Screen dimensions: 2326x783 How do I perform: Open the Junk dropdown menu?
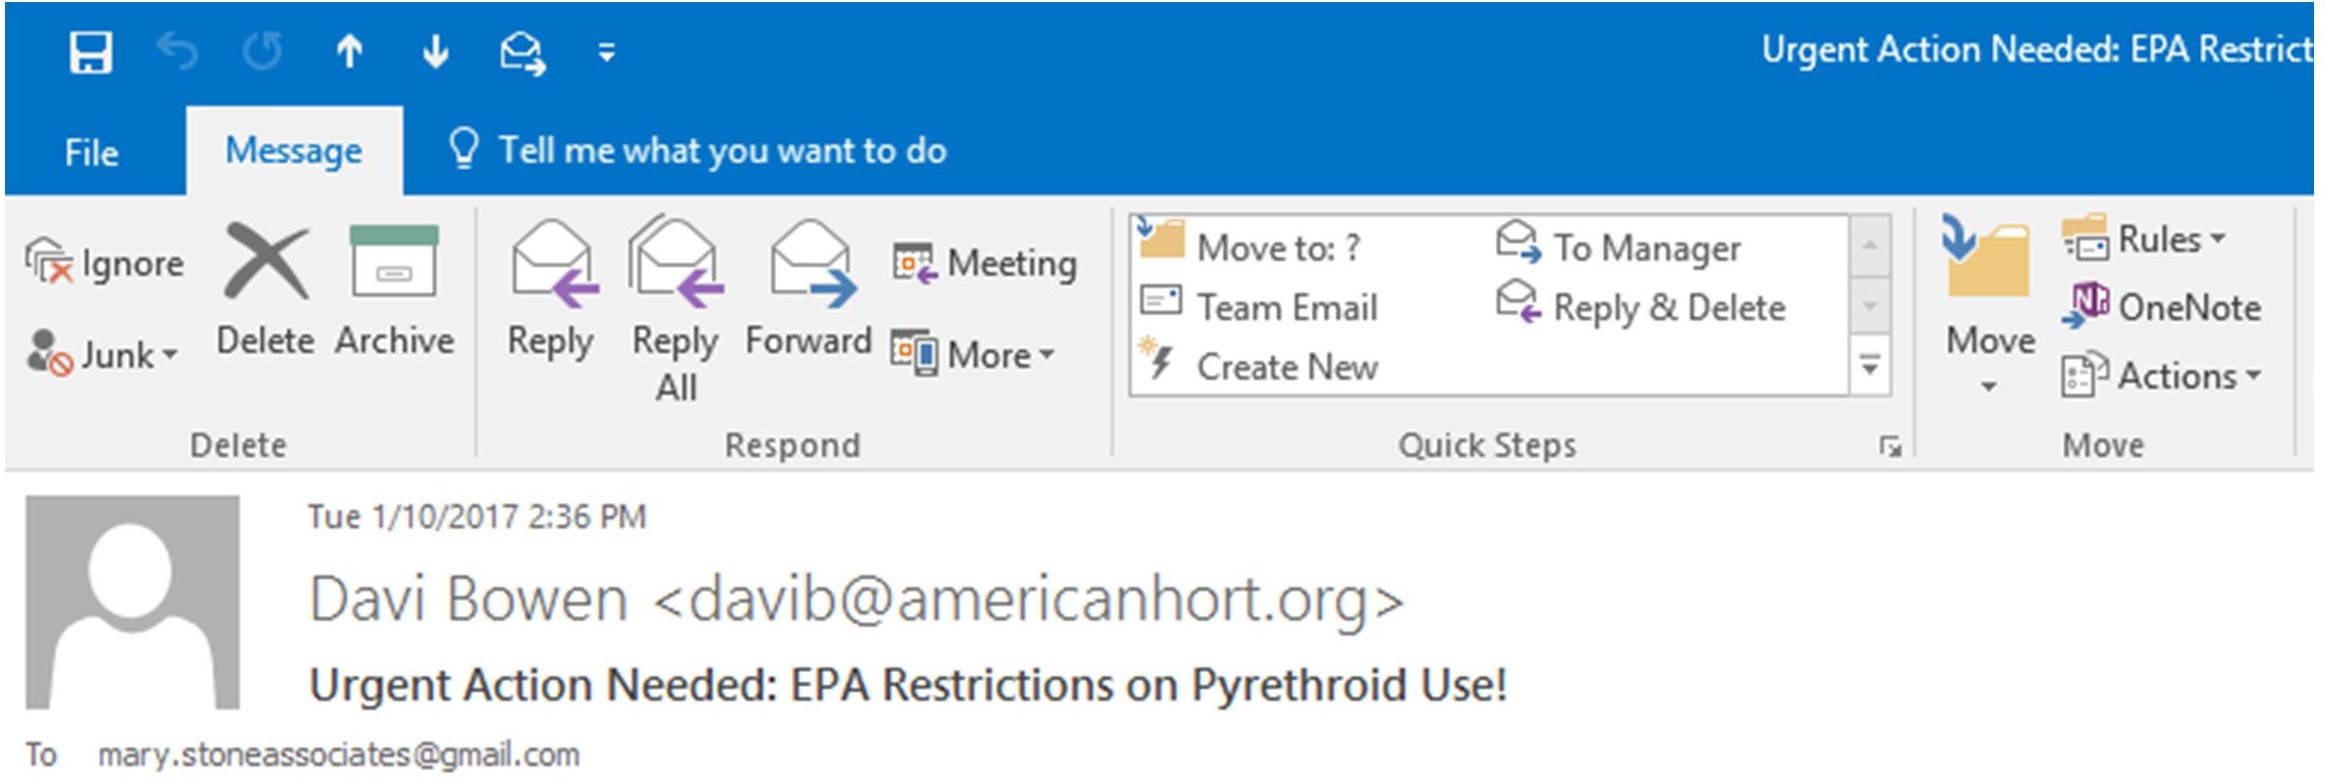[x=106, y=354]
